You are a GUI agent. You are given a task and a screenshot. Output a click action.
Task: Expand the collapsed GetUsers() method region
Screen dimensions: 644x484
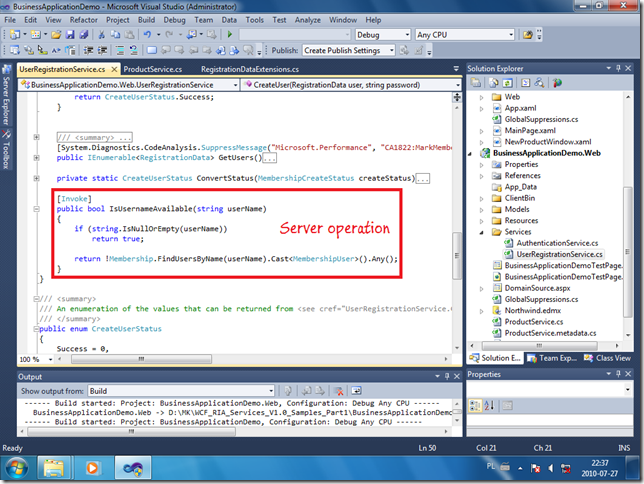[37, 158]
